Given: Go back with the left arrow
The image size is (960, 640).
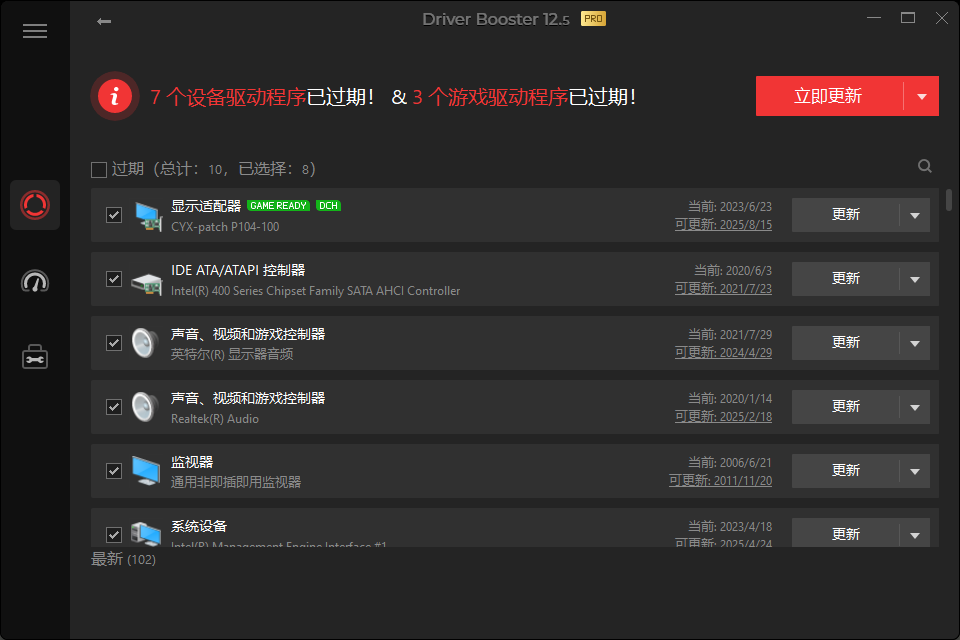Looking at the screenshot, I should tap(104, 21).
